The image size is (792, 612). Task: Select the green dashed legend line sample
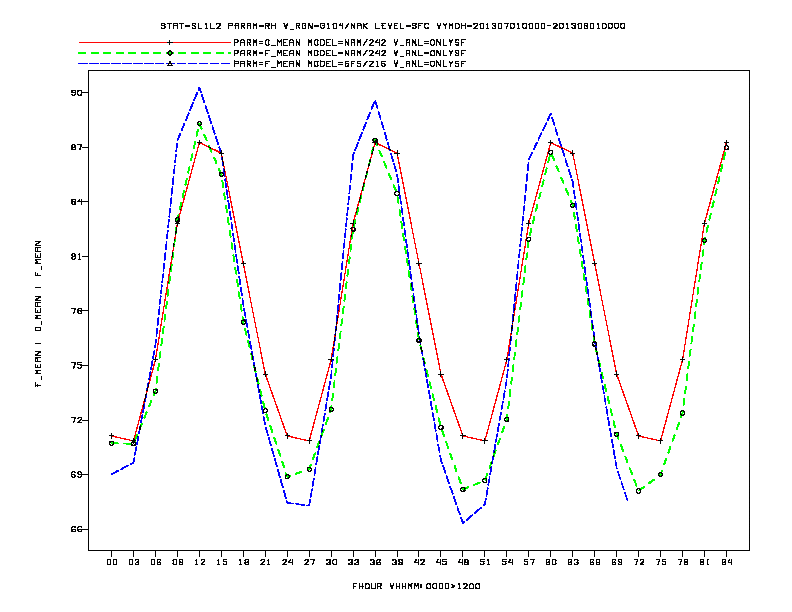155,53
